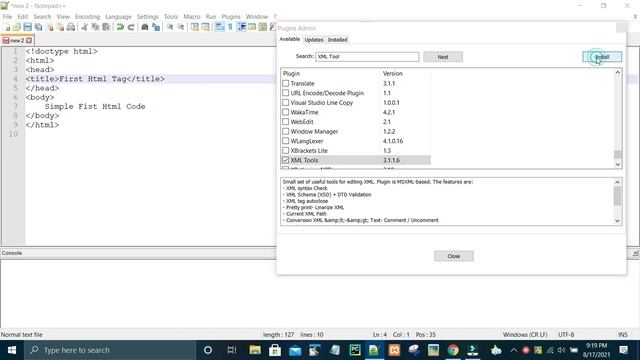Click the Replace toolbar icon
The image size is (640, 360).
pyautogui.click(x=156, y=27)
